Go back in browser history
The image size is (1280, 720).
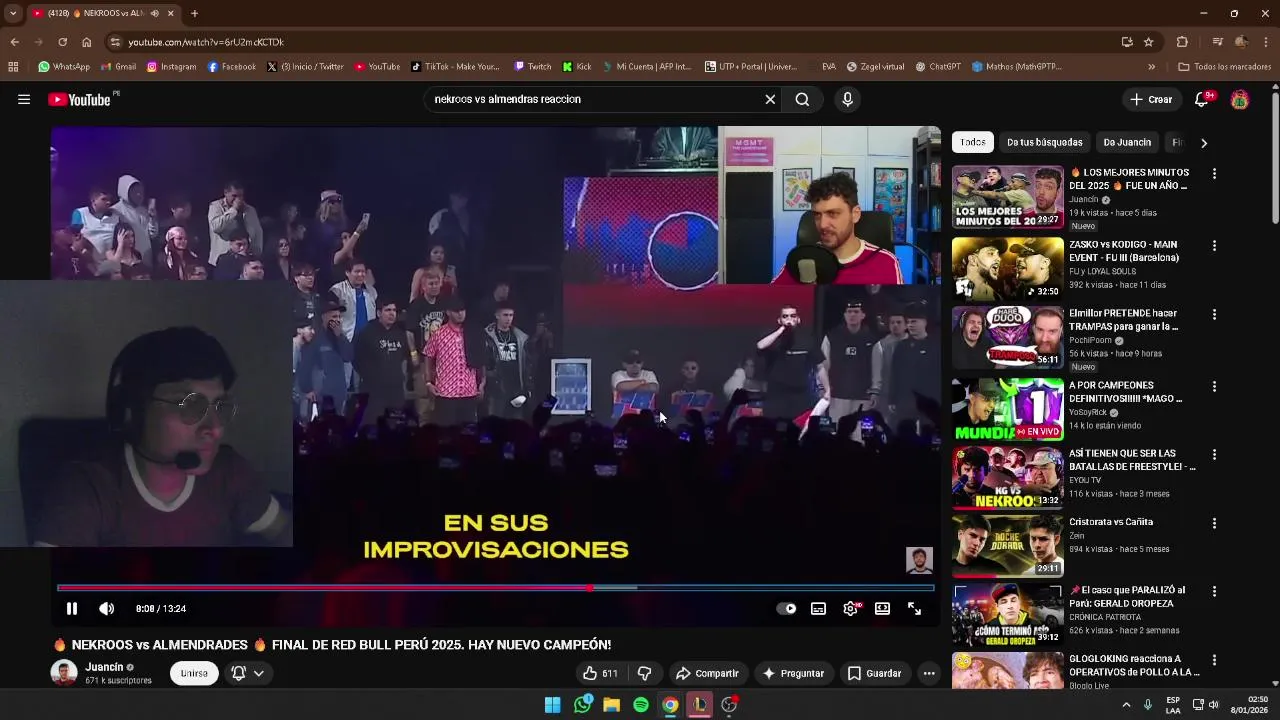tap(14, 42)
